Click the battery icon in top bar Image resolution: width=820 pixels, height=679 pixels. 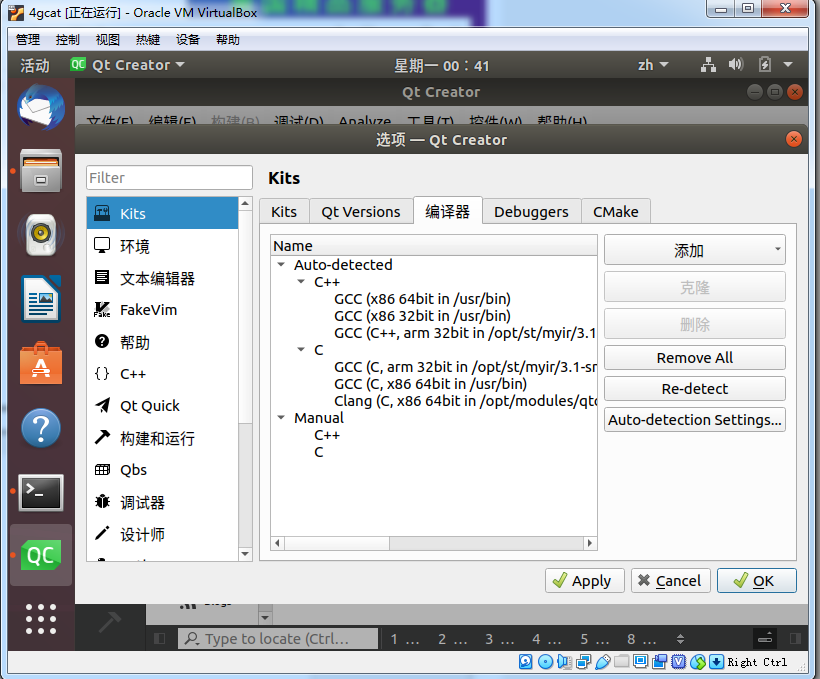point(765,65)
